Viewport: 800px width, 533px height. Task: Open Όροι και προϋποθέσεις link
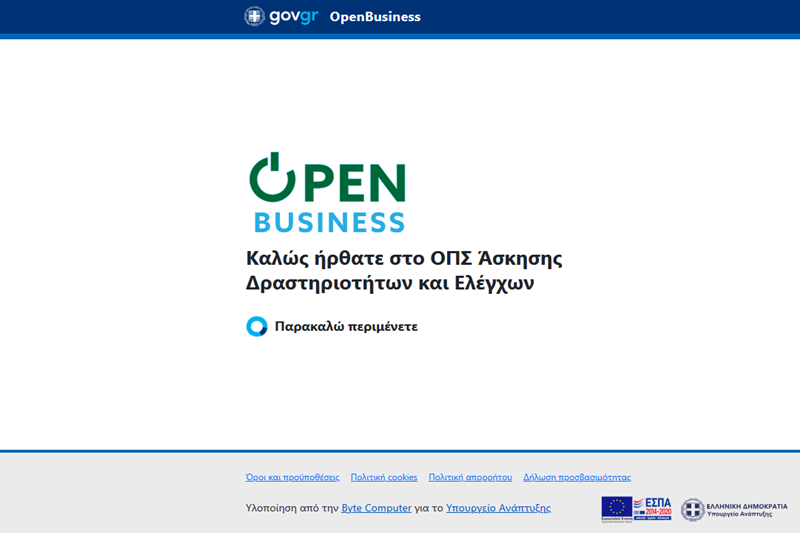(292, 477)
